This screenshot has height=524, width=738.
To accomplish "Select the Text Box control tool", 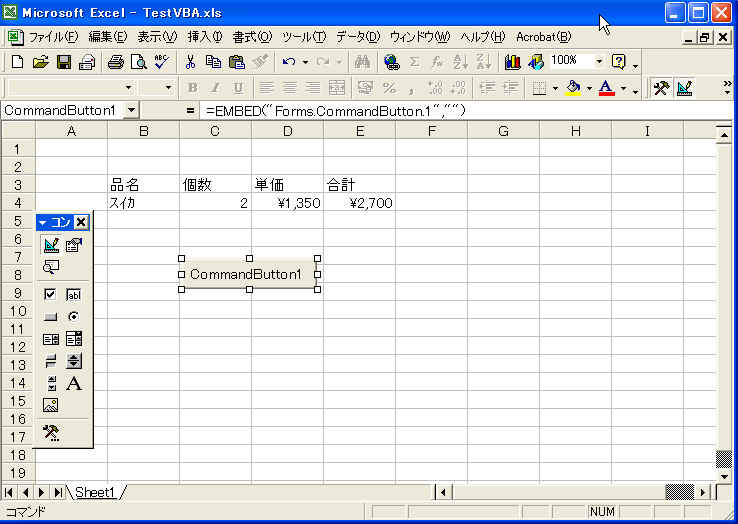I will [73, 294].
